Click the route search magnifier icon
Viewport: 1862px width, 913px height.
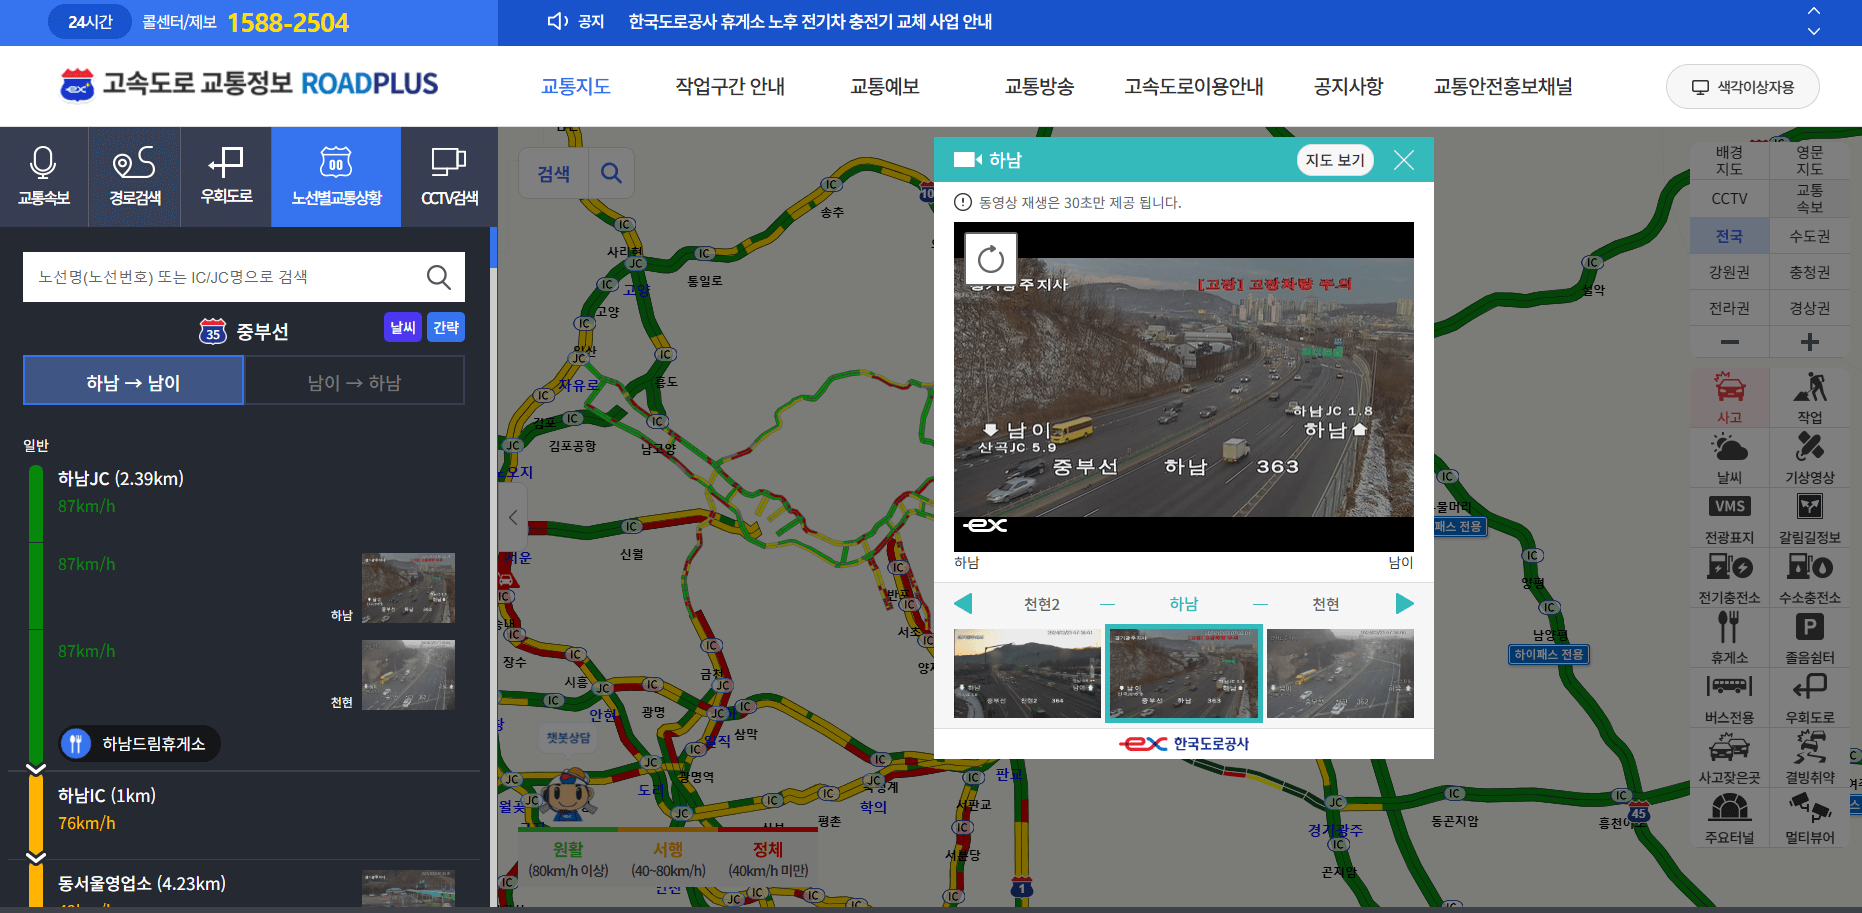point(438,277)
